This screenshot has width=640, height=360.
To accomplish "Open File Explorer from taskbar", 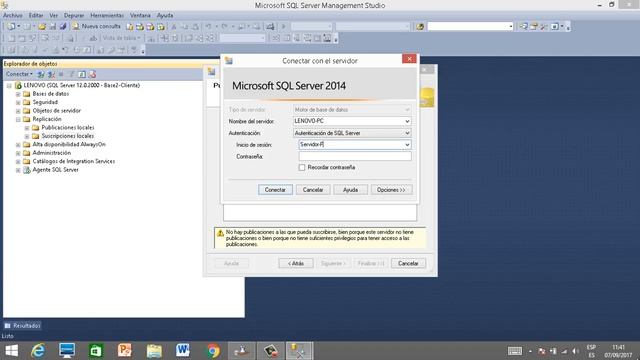I will pos(154,351).
